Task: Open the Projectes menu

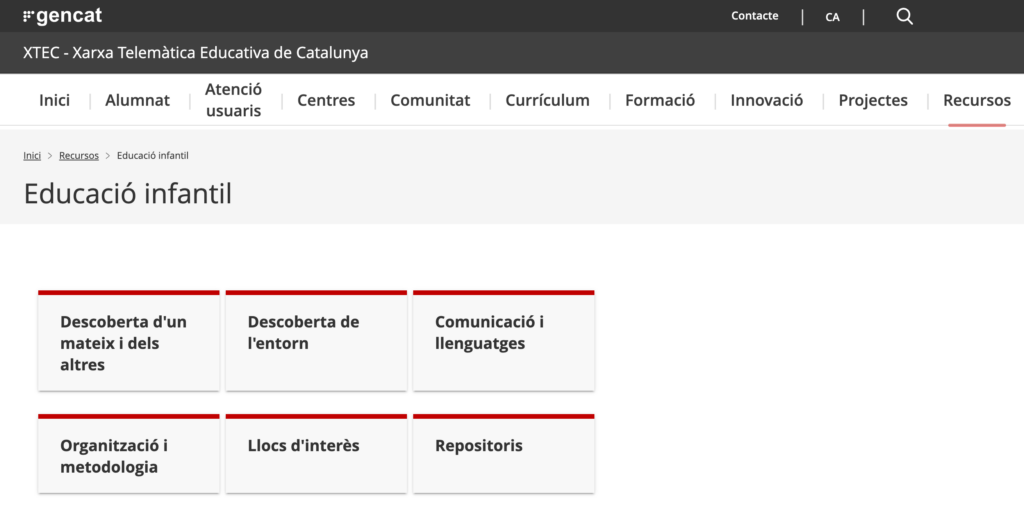Action: tap(873, 100)
